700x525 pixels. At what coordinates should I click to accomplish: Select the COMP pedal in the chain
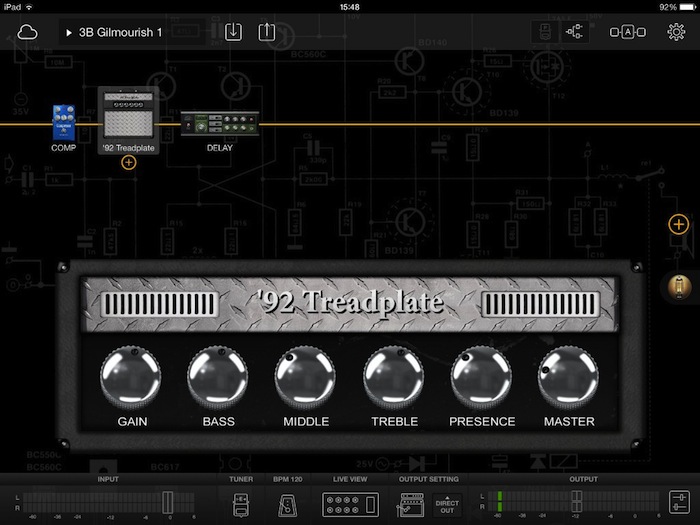(x=64, y=122)
